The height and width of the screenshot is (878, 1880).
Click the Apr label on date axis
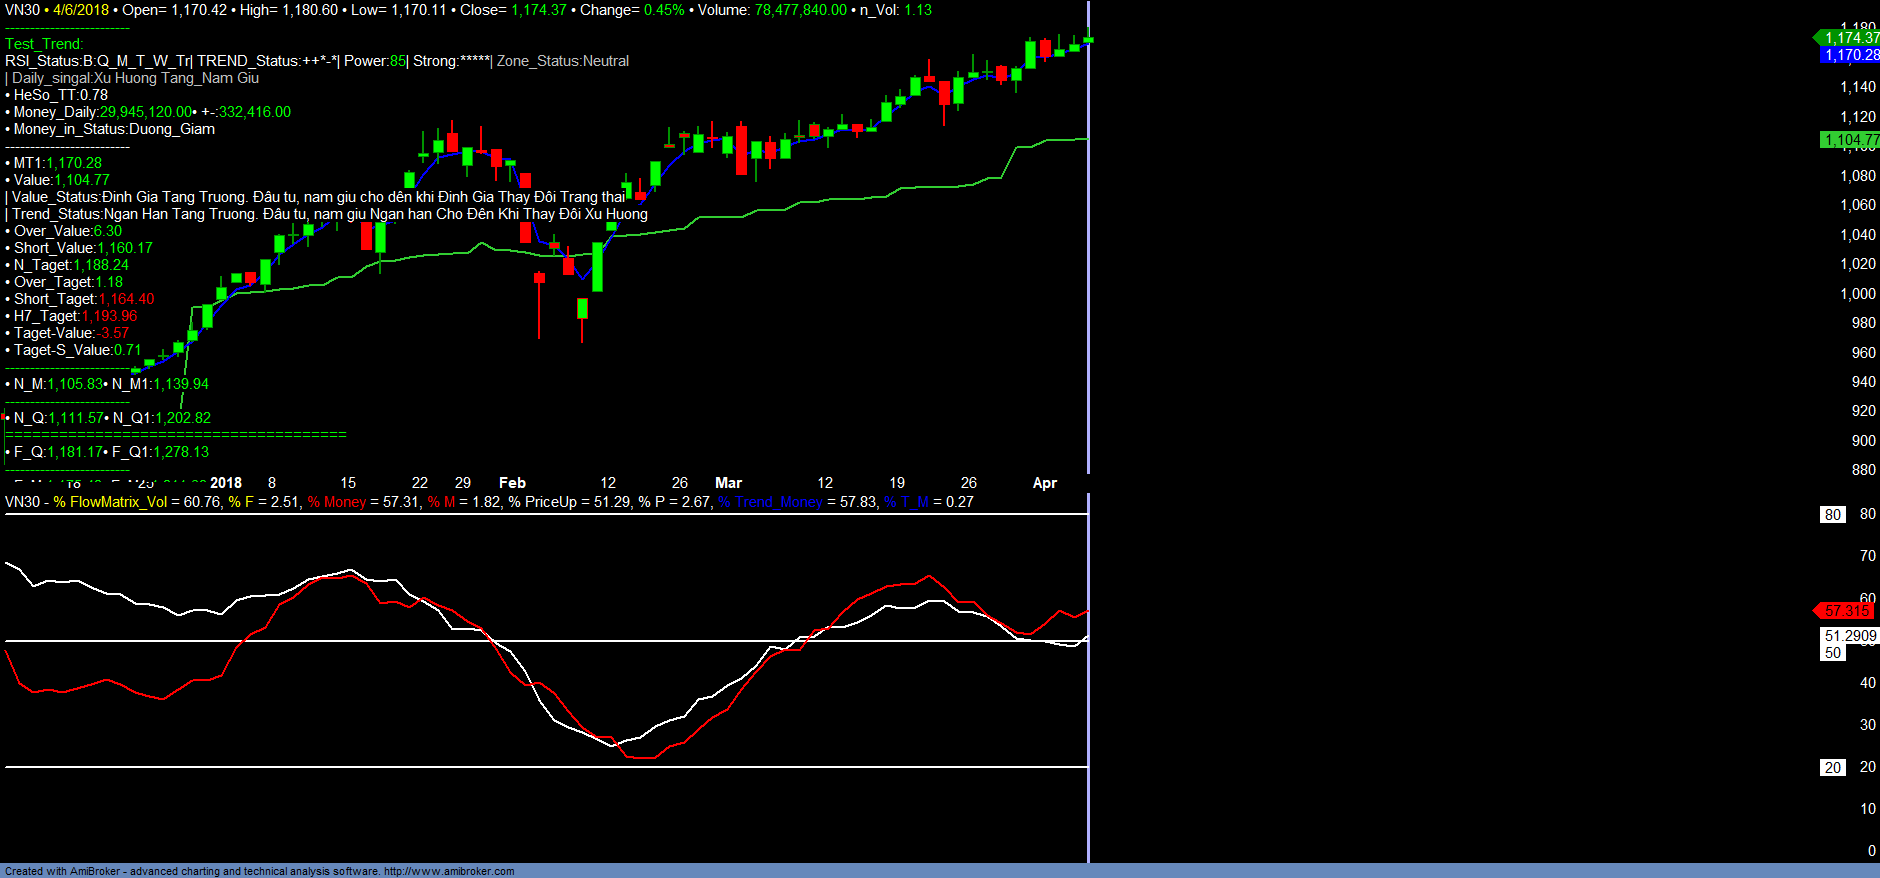pyautogui.click(x=1044, y=483)
